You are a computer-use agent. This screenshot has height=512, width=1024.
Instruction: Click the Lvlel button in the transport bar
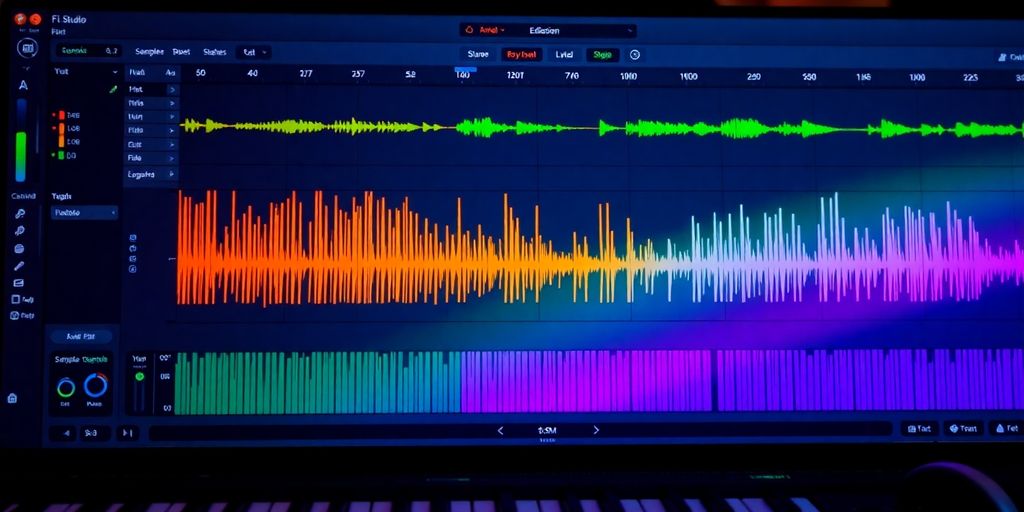click(x=564, y=55)
